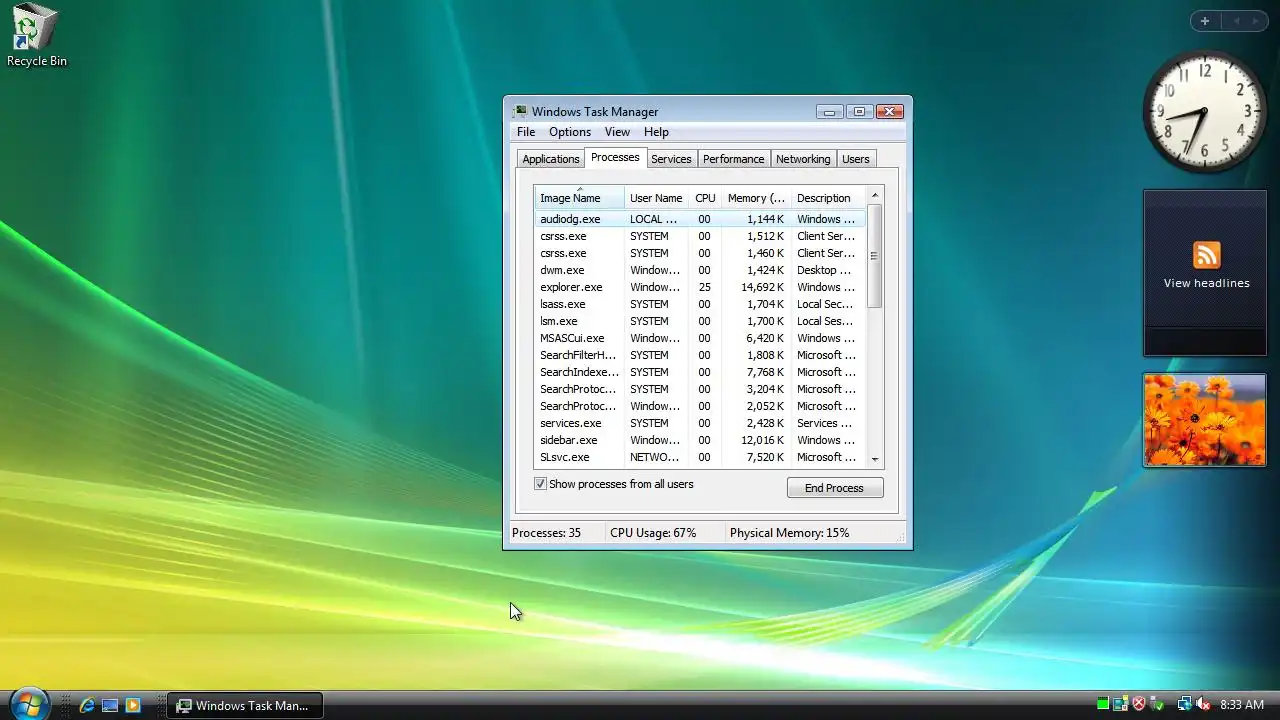Screen dimensions: 1280x720
Task: Click the Physical Memory: 15% status entry
Action: click(x=789, y=533)
